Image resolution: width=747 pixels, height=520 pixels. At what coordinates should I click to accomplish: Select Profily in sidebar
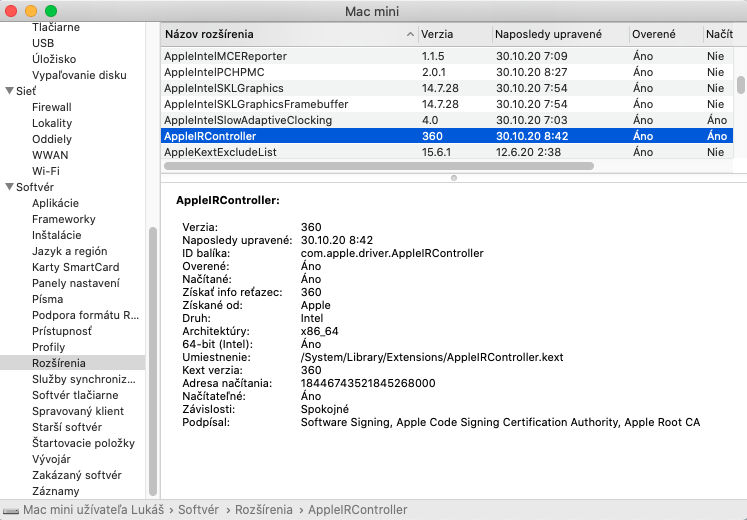point(48,347)
